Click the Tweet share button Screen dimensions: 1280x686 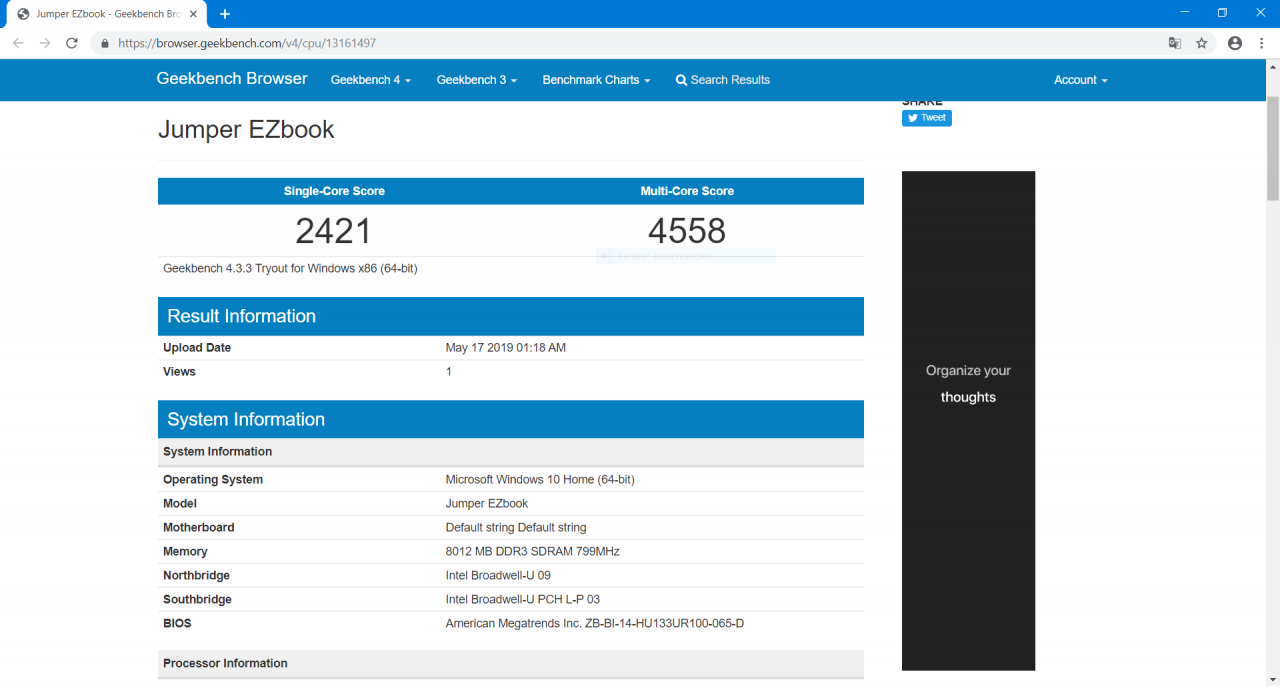tap(927, 118)
